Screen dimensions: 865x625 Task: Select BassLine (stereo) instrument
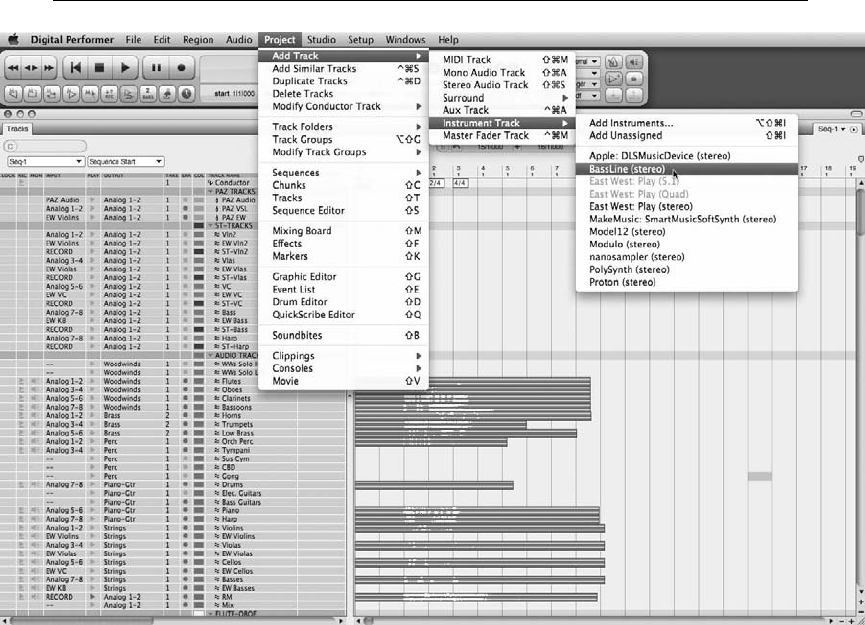[686, 169]
